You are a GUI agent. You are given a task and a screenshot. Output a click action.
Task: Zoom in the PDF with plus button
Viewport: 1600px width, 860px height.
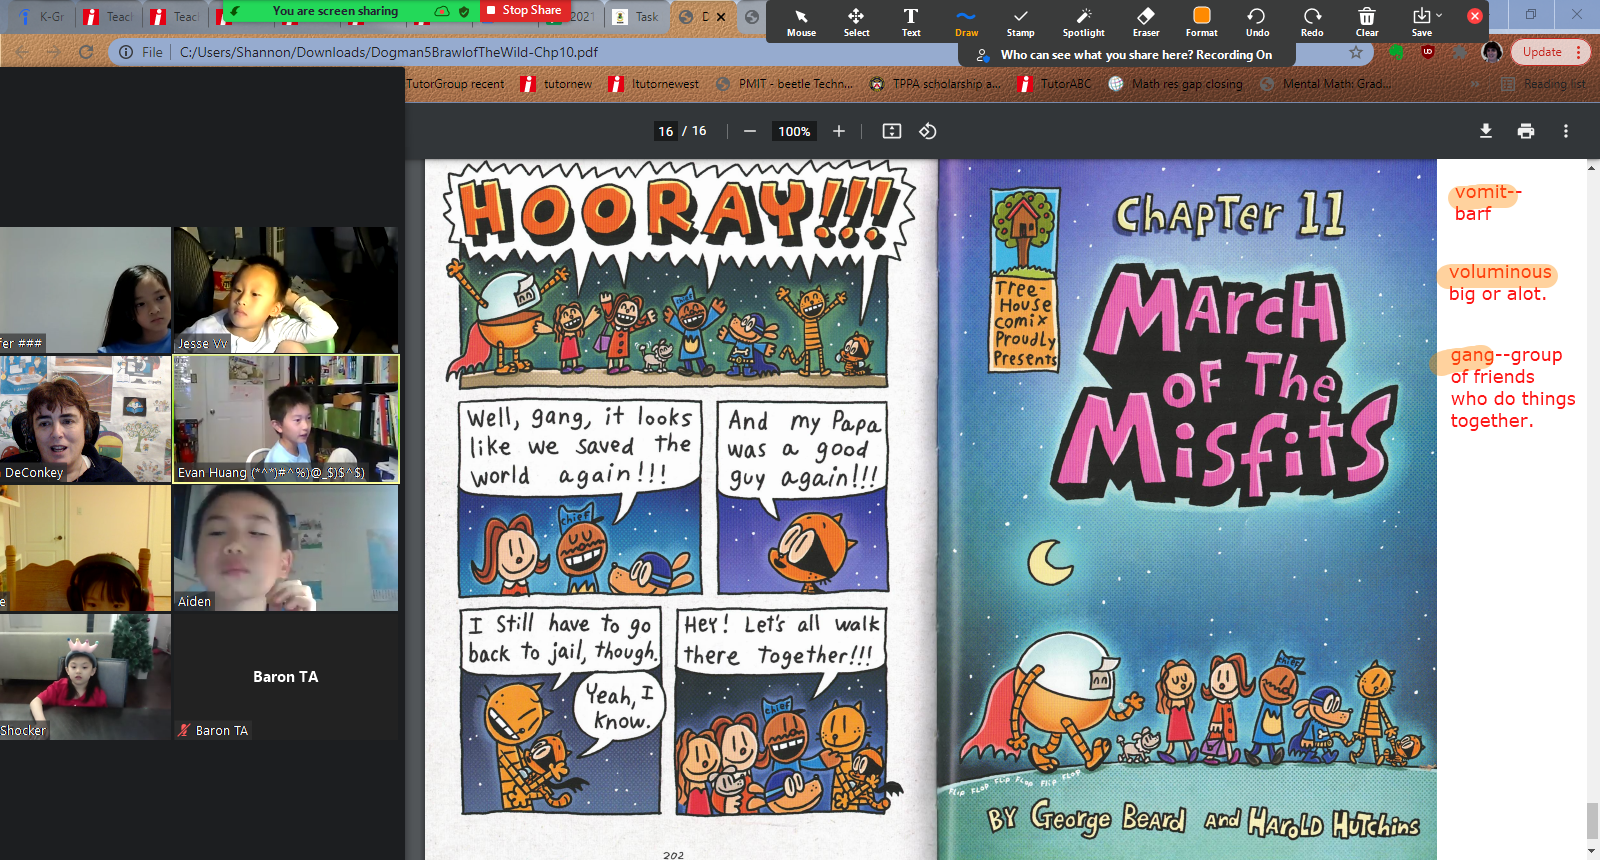tap(839, 131)
